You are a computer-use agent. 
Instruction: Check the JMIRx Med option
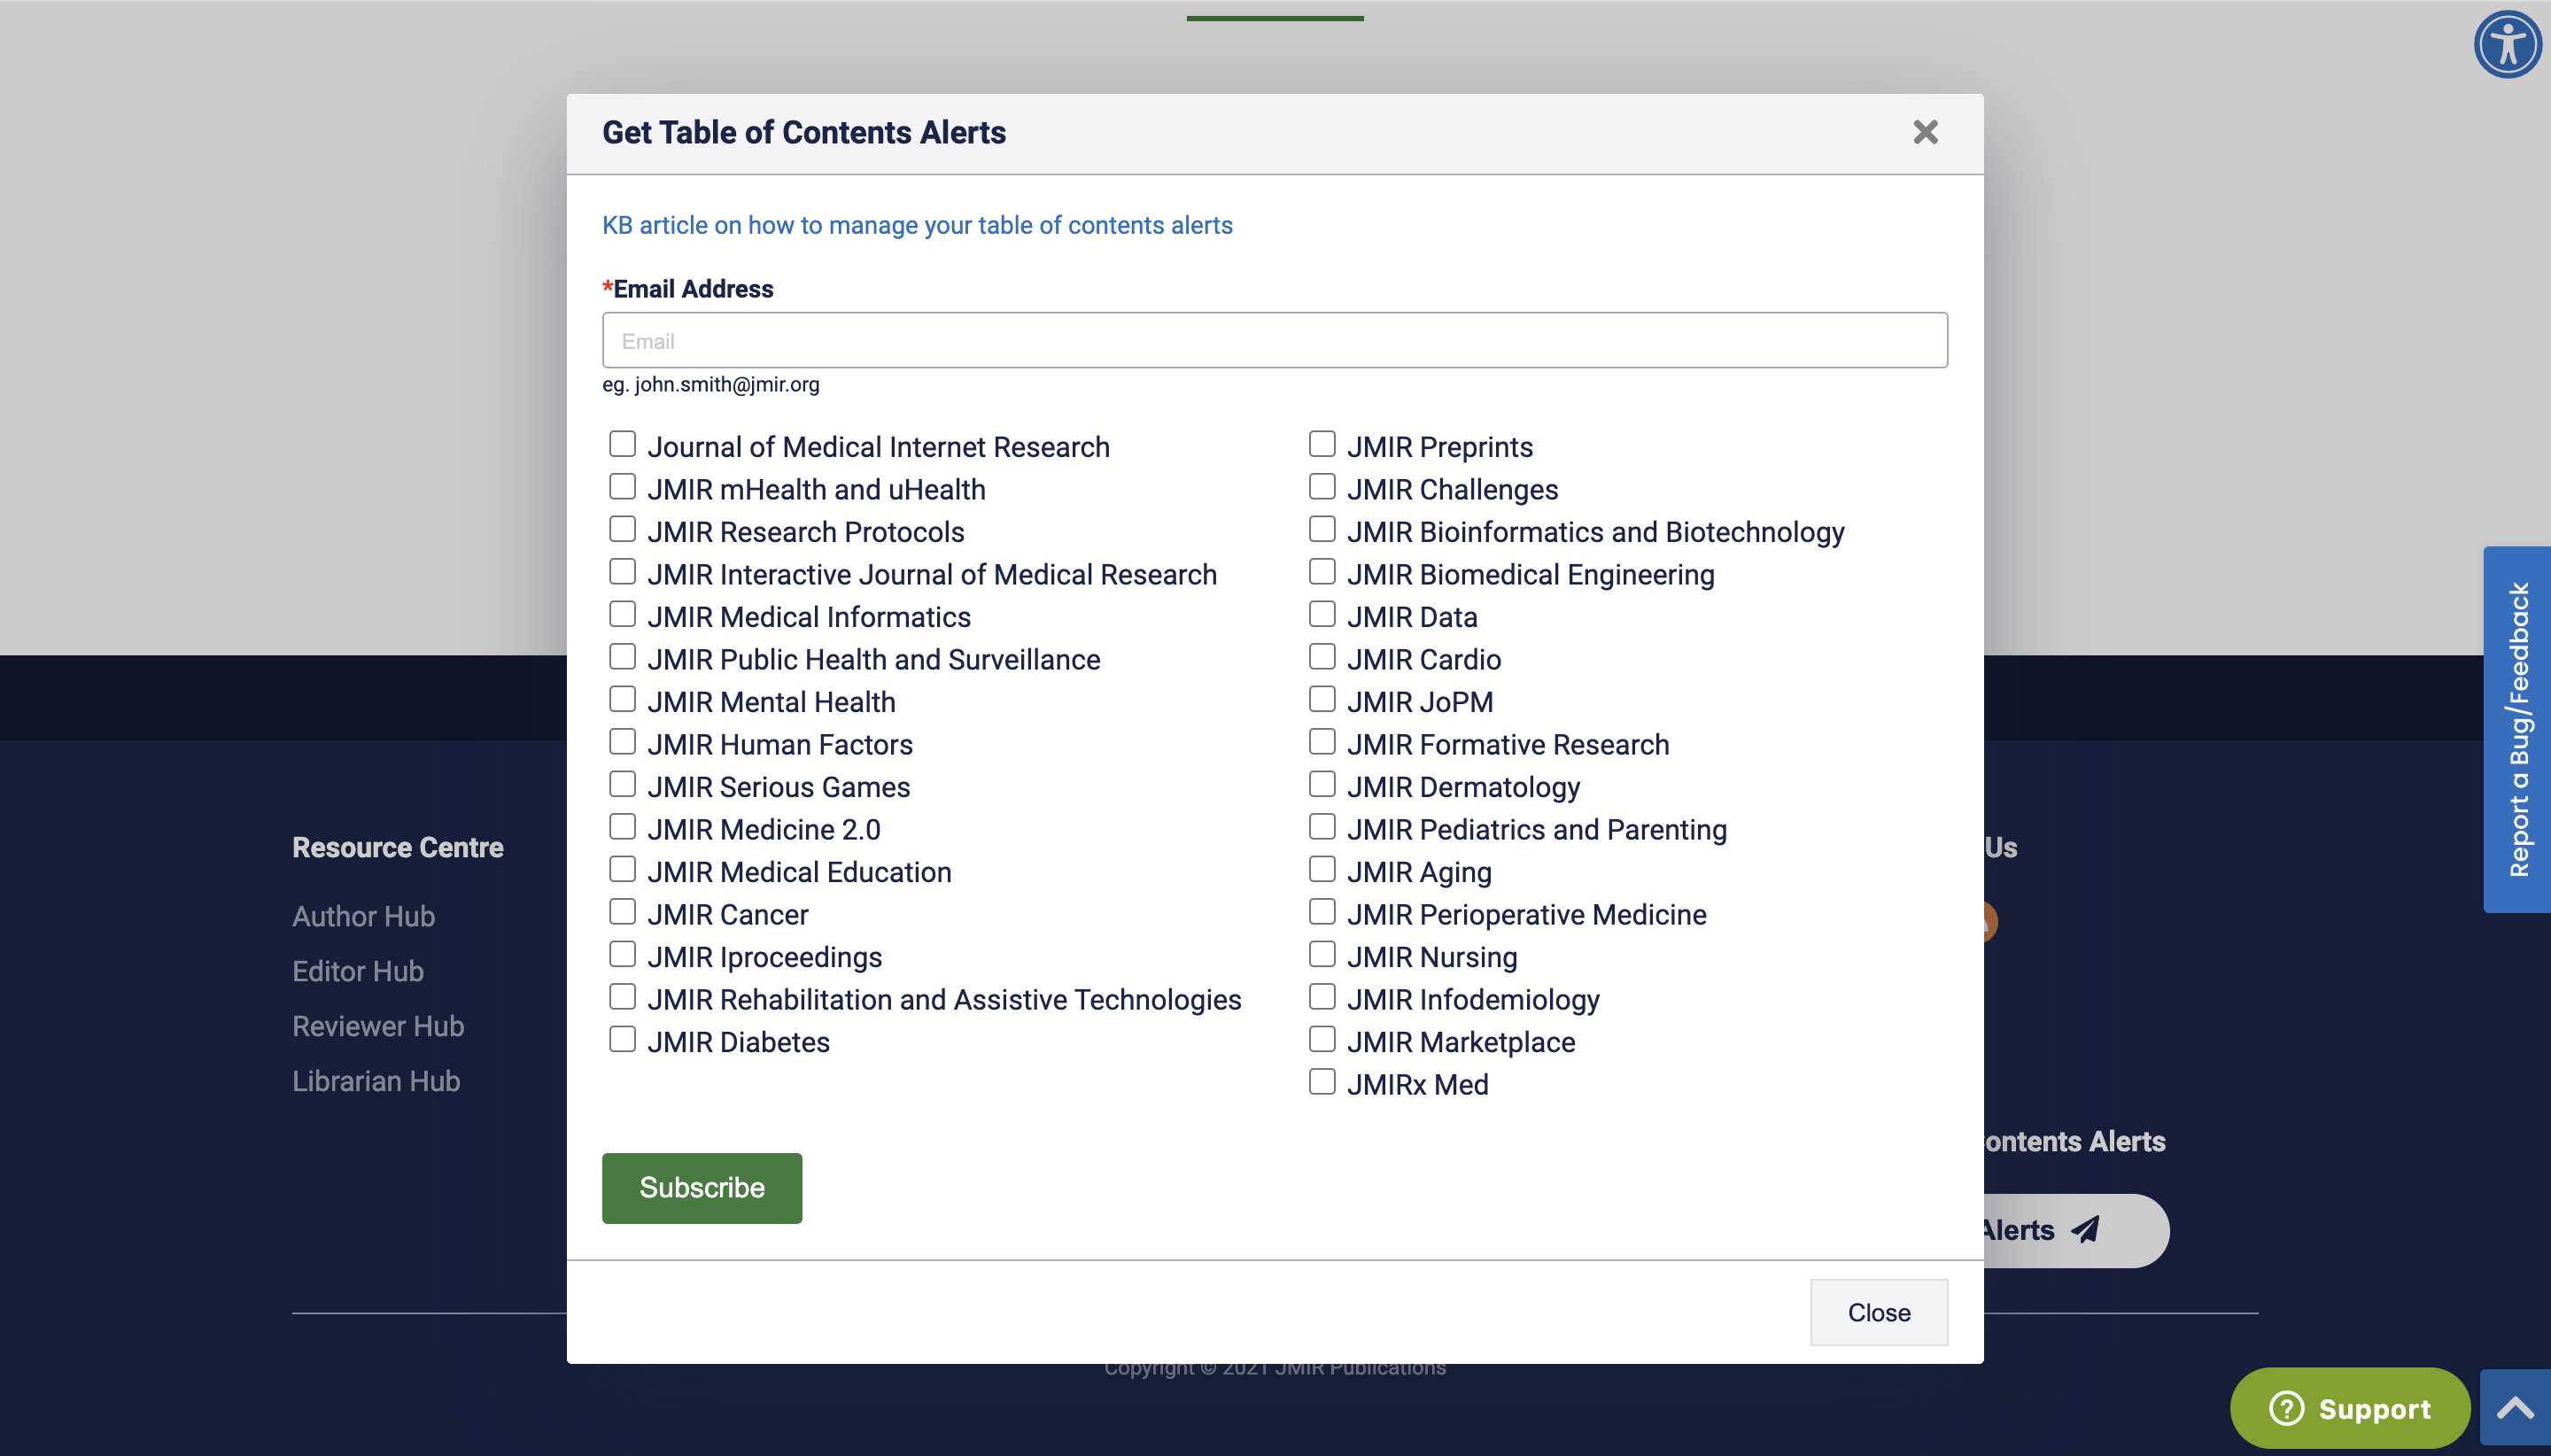coord(1322,1082)
